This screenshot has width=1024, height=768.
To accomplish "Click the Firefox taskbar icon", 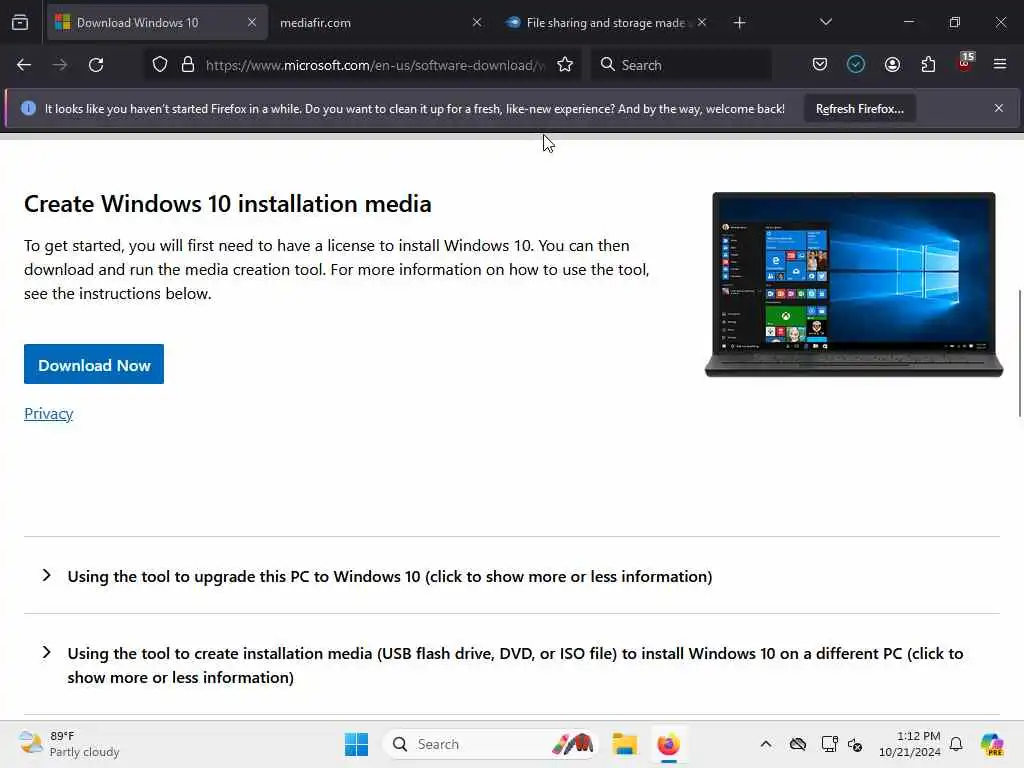I will point(668,744).
